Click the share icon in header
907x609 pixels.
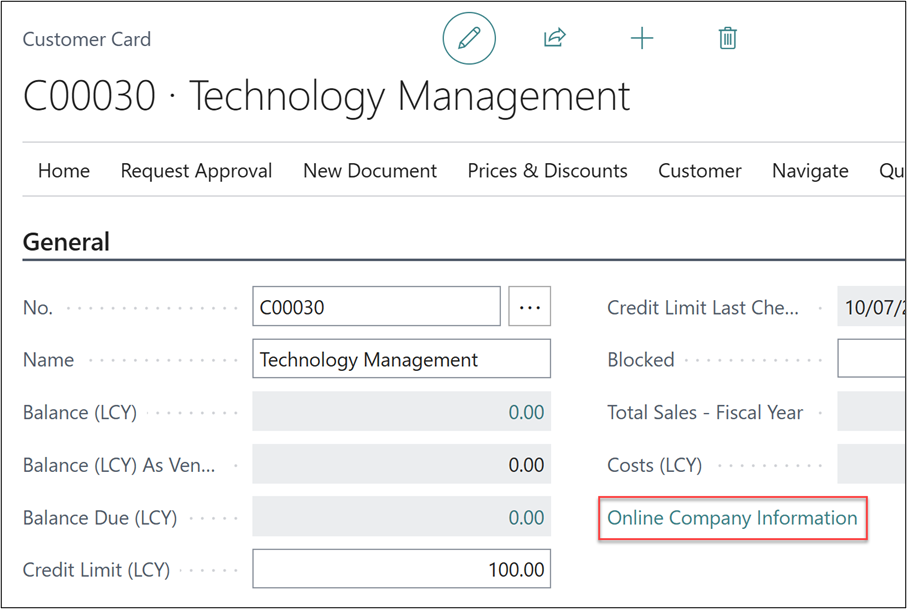554,39
